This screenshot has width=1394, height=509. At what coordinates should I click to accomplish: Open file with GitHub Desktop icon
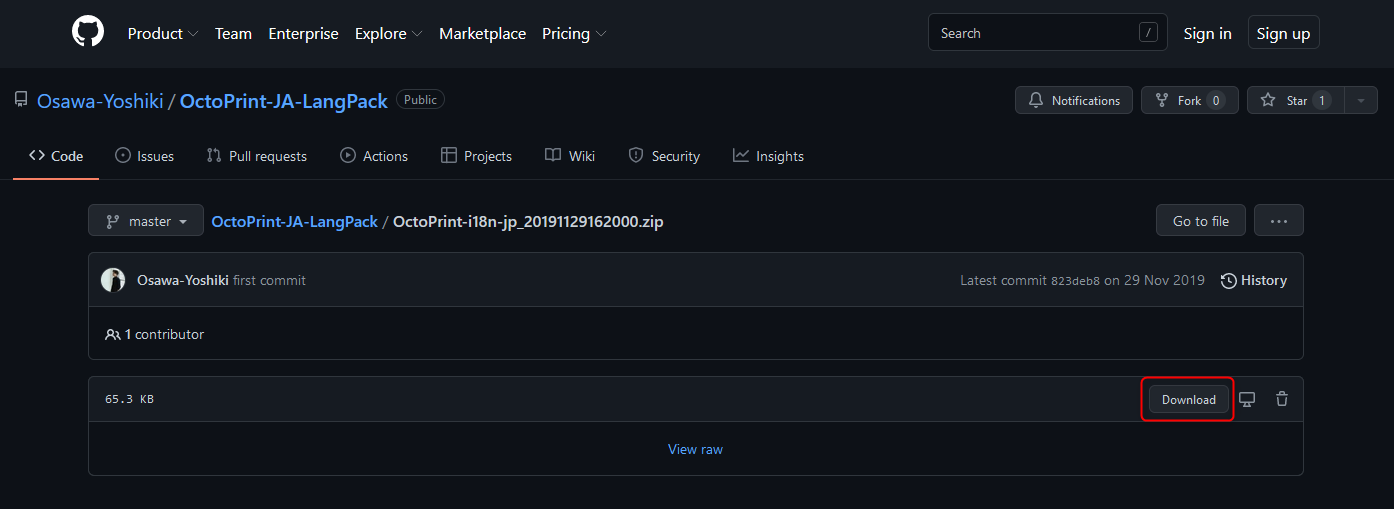click(x=1247, y=399)
